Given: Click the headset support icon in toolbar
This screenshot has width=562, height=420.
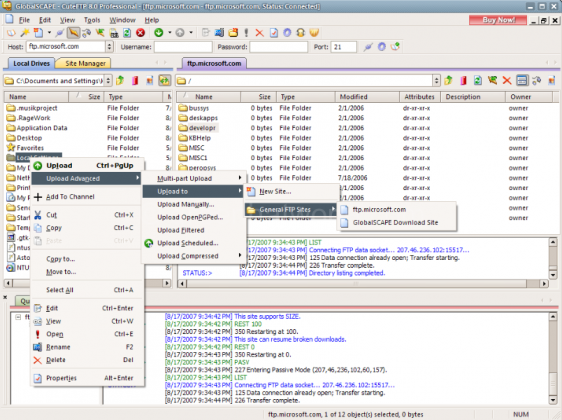Looking at the screenshot, I should pyautogui.click(x=300, y=33).
